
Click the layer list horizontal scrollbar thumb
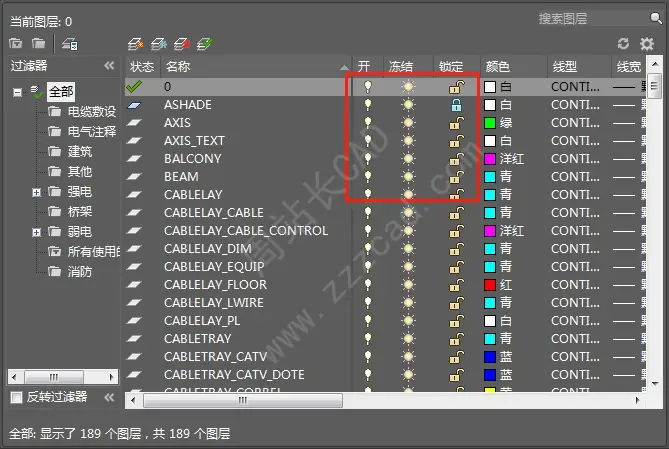[x=243, y=400]
